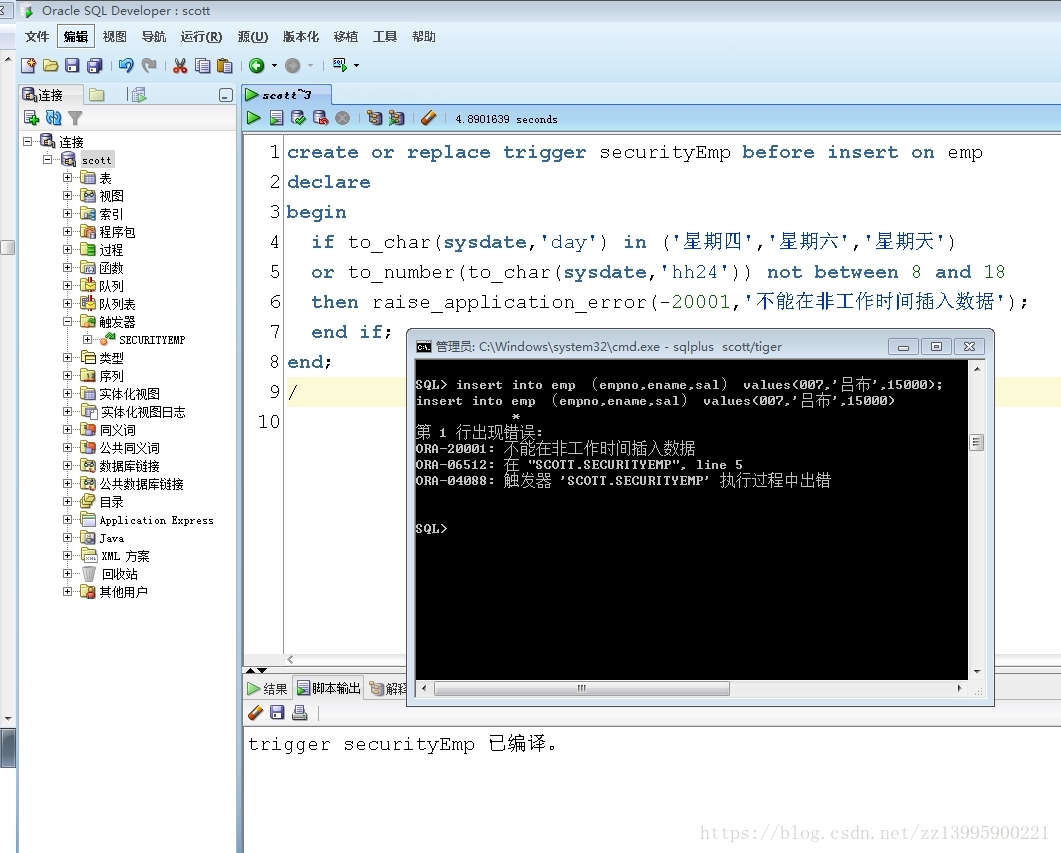Print the script output
The height and width of the screenshot is (853, 1061).
pyautogui.click(x=299, y=712)
